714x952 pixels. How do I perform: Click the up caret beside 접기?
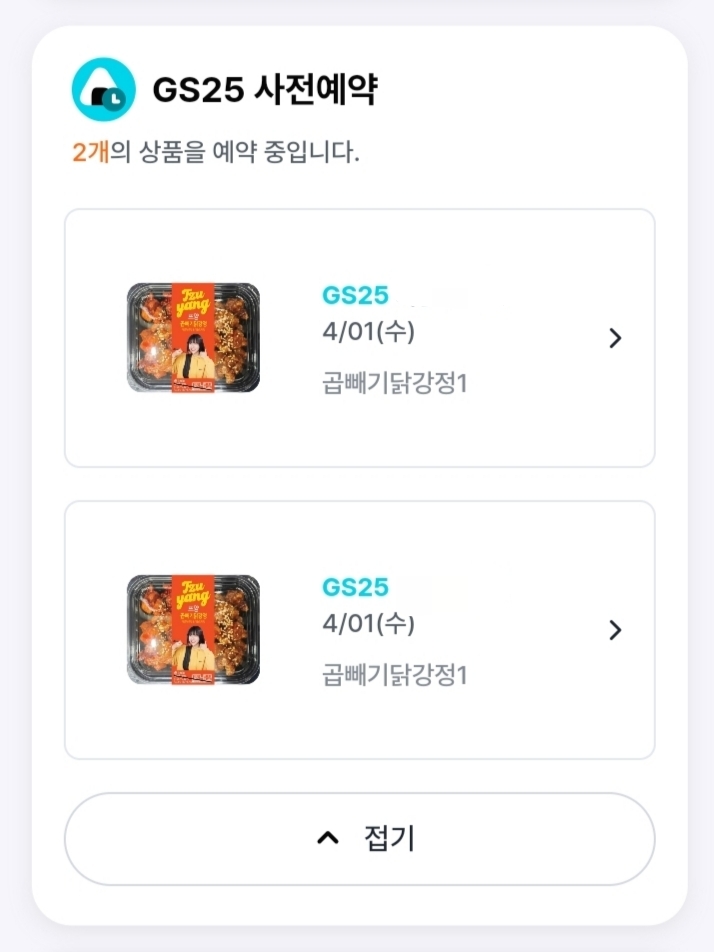pyautogui.click(x=328, y=838)
